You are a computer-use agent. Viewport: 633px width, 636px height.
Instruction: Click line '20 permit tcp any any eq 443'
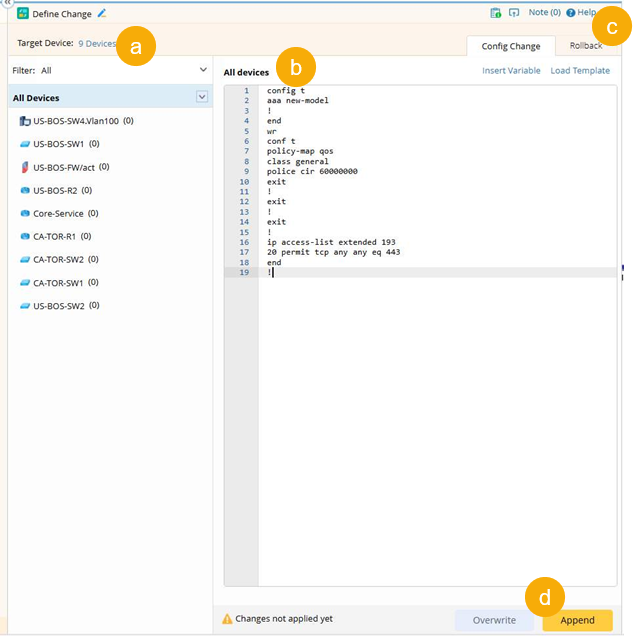pyautogui.click(x=333, y=252)
